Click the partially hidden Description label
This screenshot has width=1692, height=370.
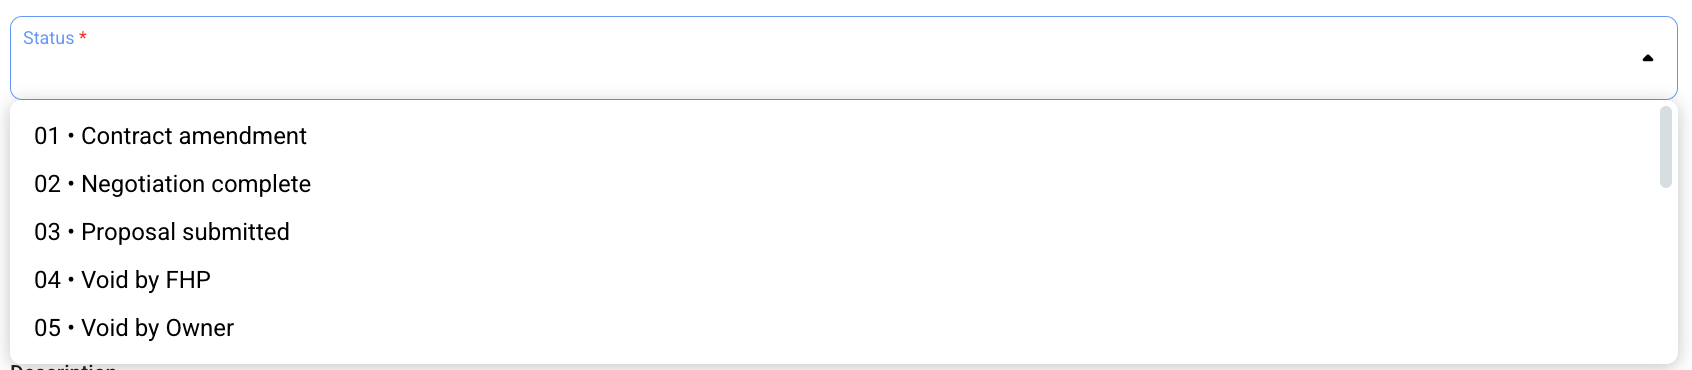click(64, 367)
